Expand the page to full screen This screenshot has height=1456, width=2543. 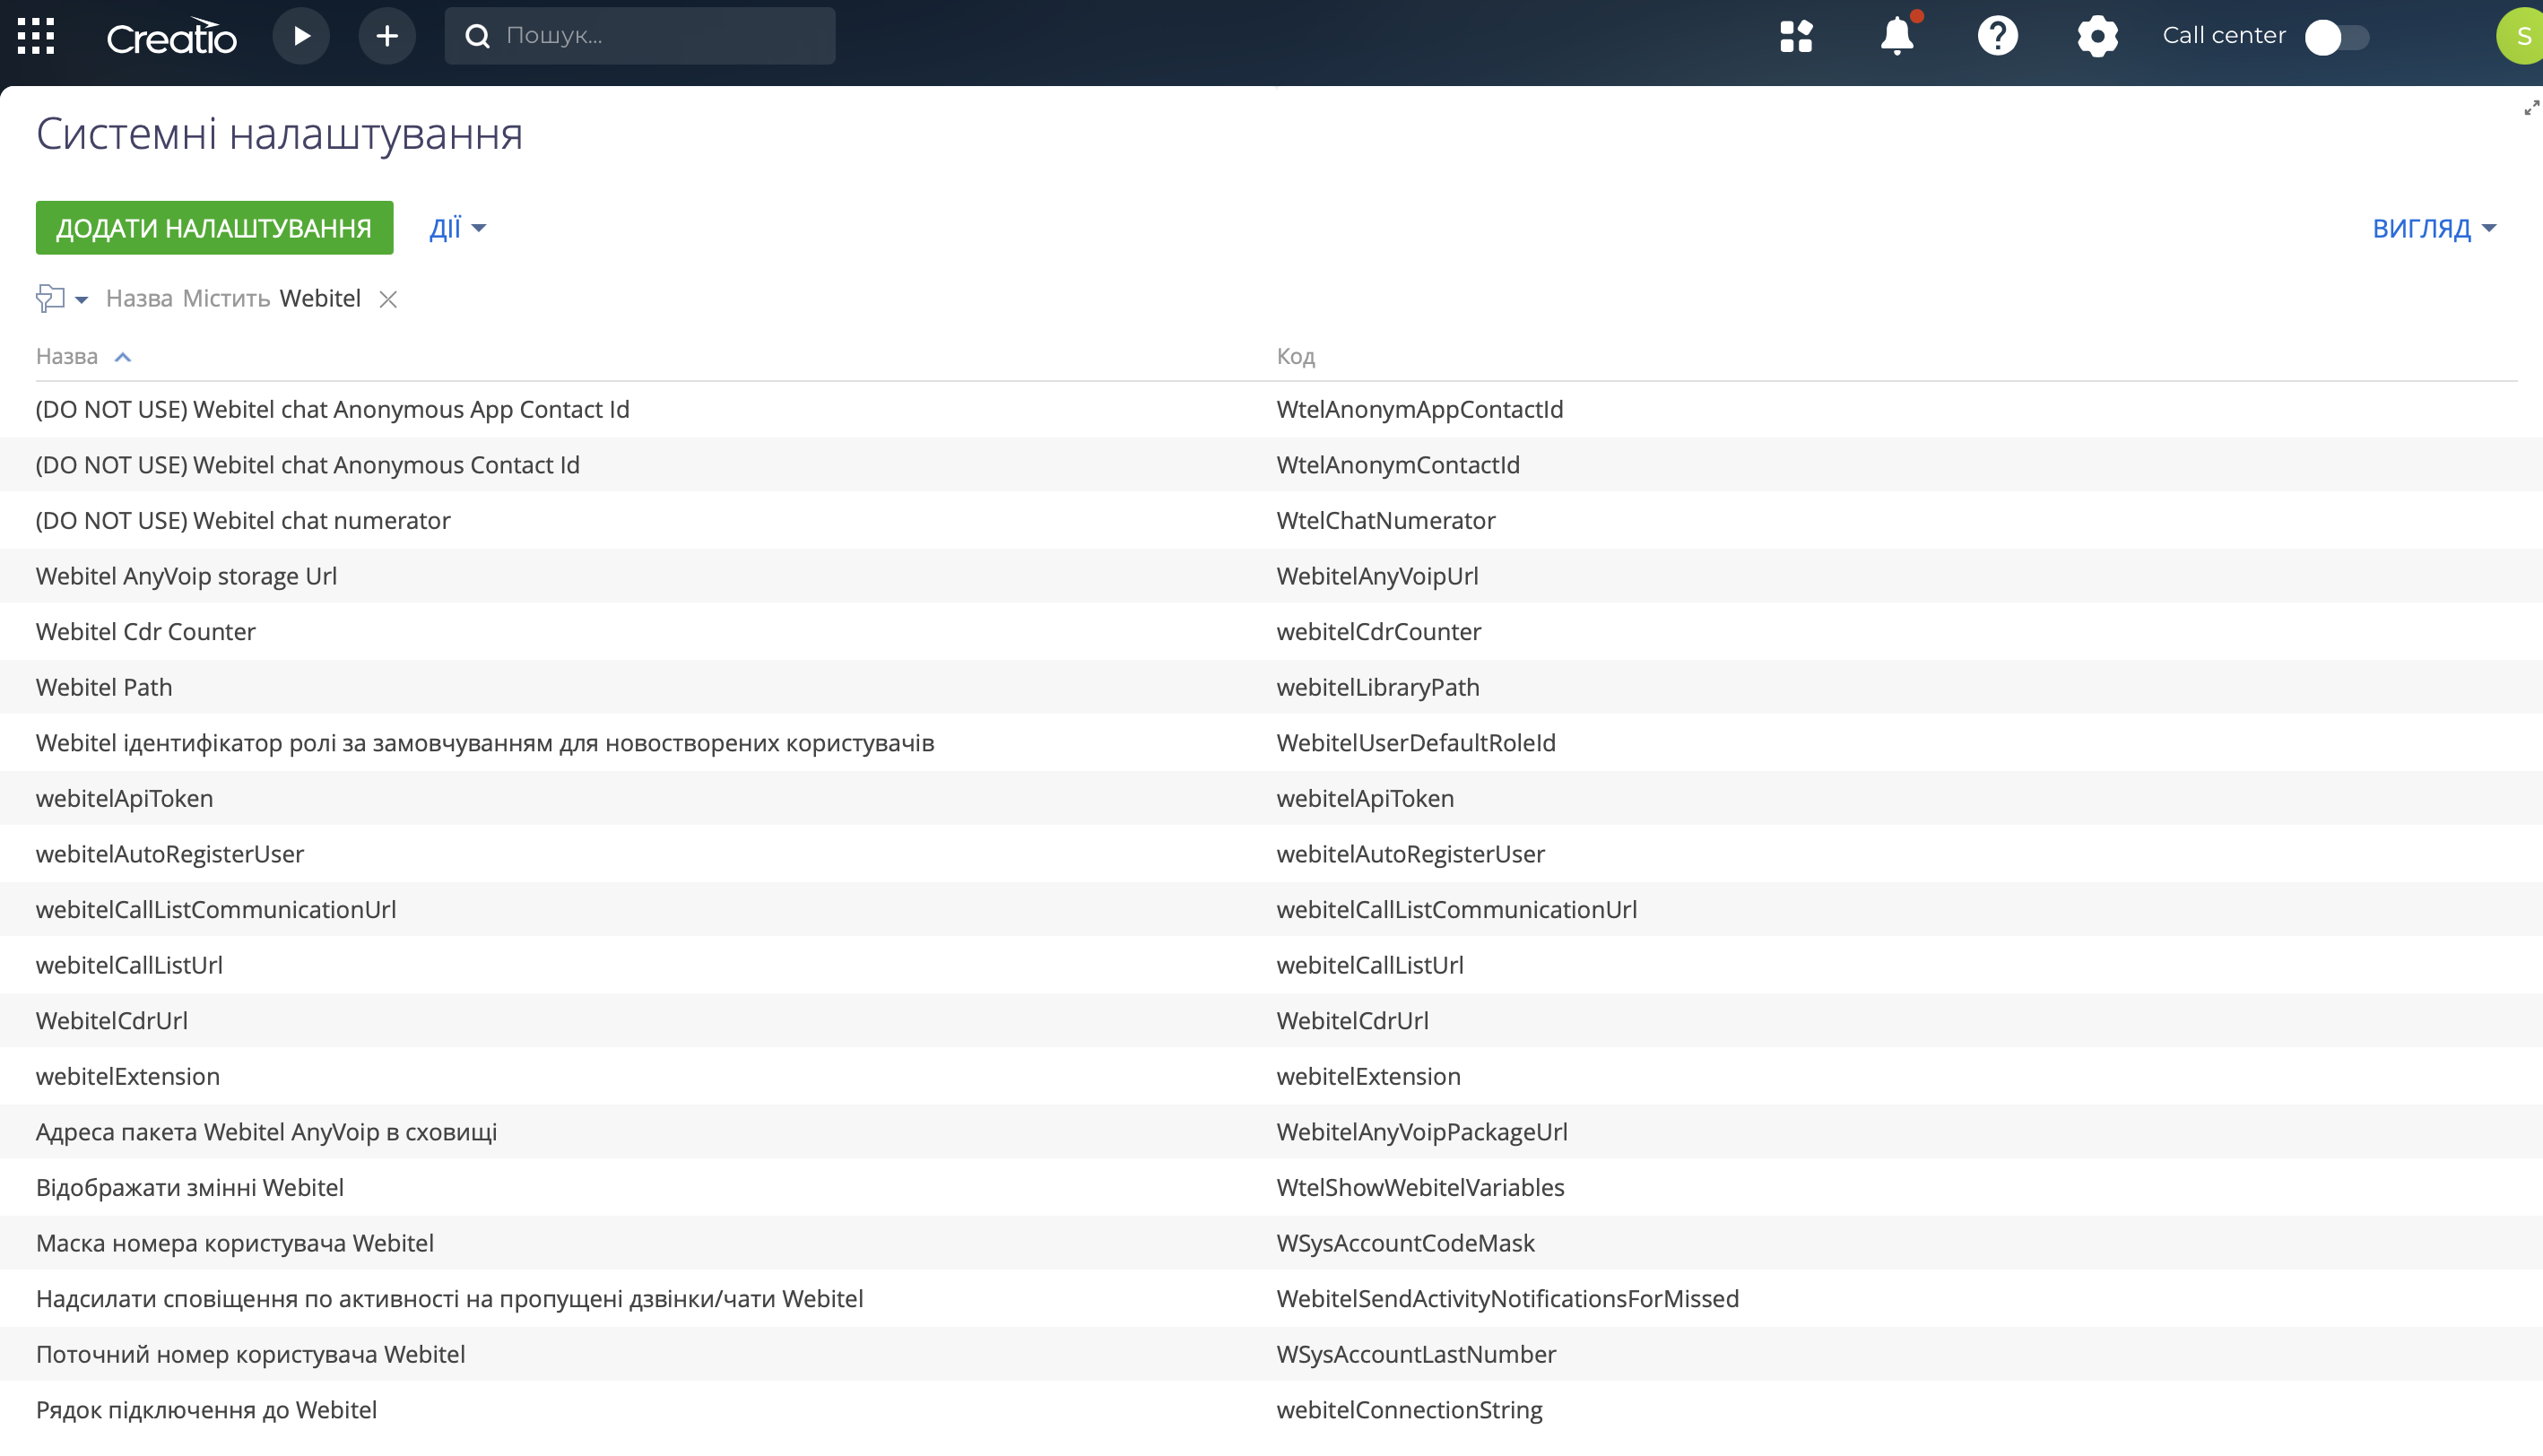click(2531, 108)
